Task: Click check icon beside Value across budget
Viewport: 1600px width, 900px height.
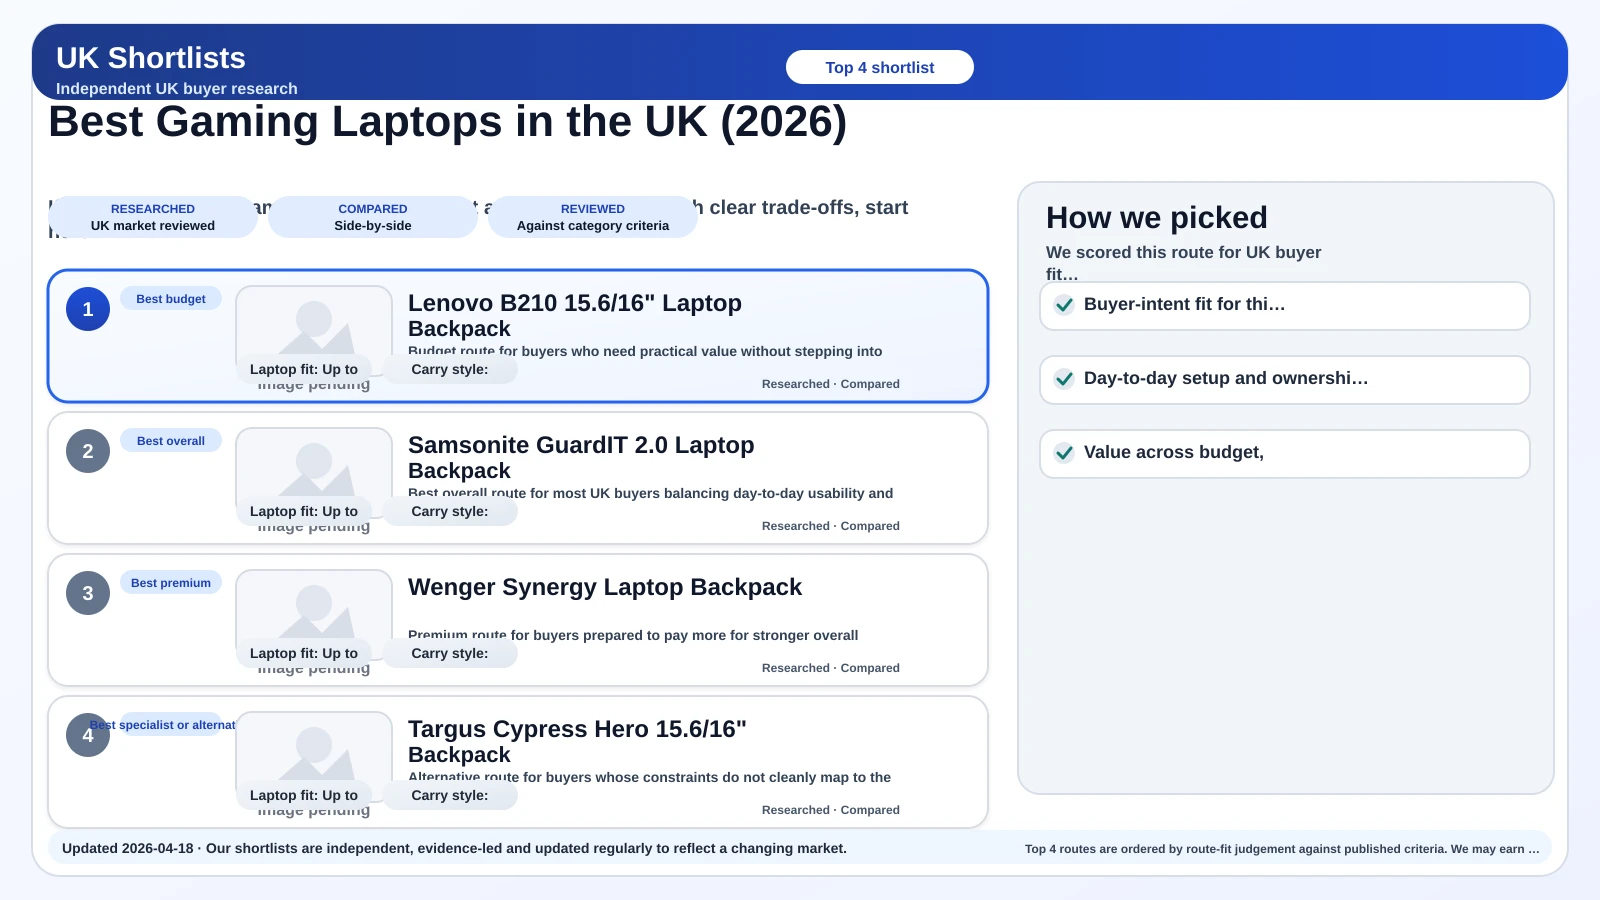Action: click(x=1065, y=453)
